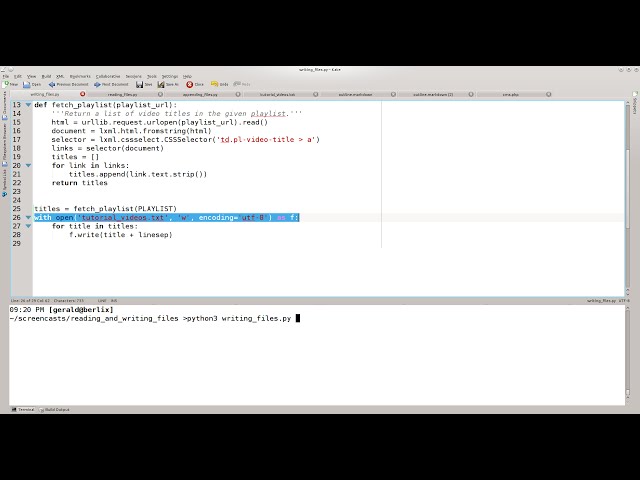
Task: Open the File menu
Action: pos(6,76)
